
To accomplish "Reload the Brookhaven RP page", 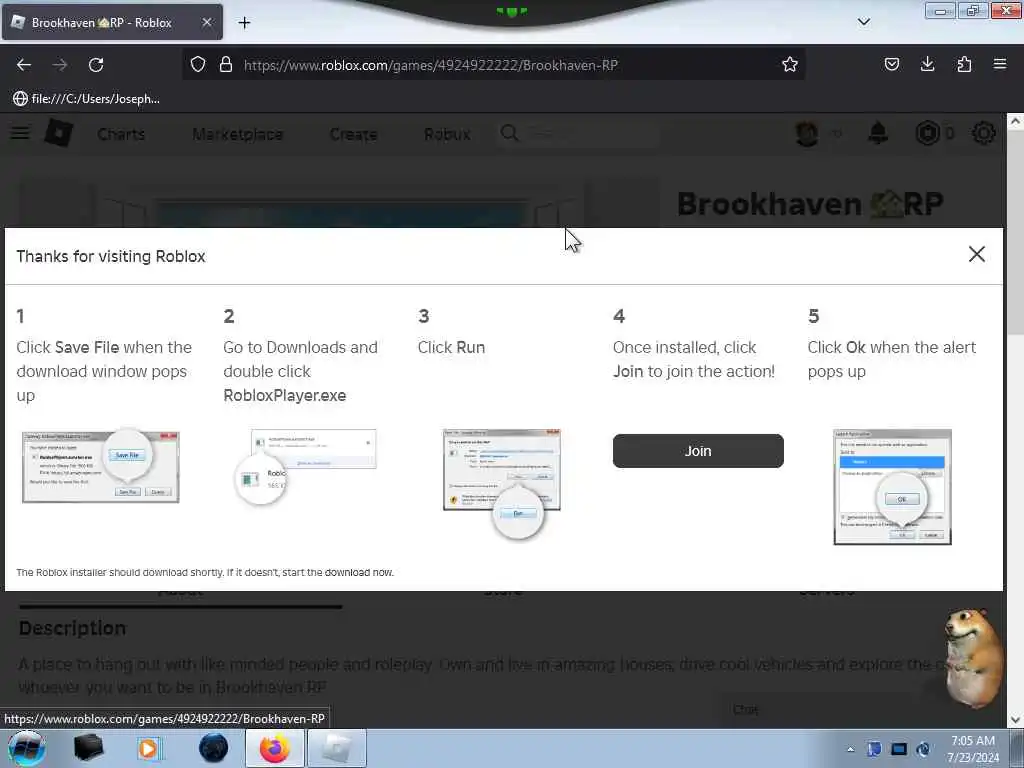I will click(x=96, y=65).
